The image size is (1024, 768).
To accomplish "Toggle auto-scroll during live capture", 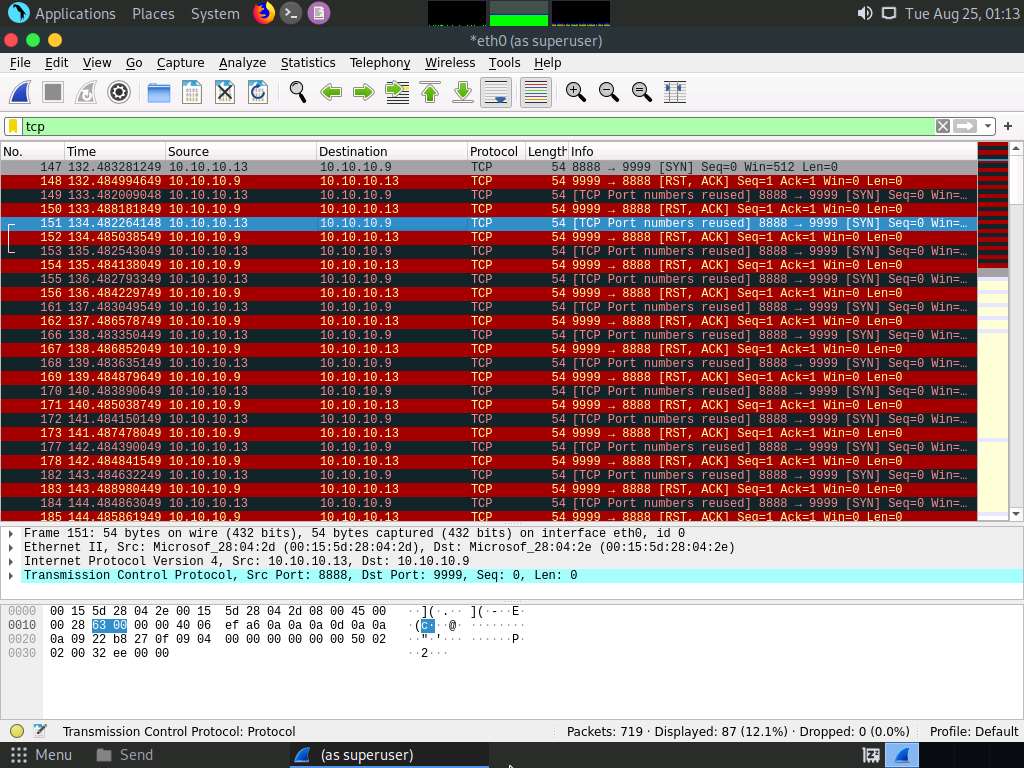I will [x=496, y=92].
